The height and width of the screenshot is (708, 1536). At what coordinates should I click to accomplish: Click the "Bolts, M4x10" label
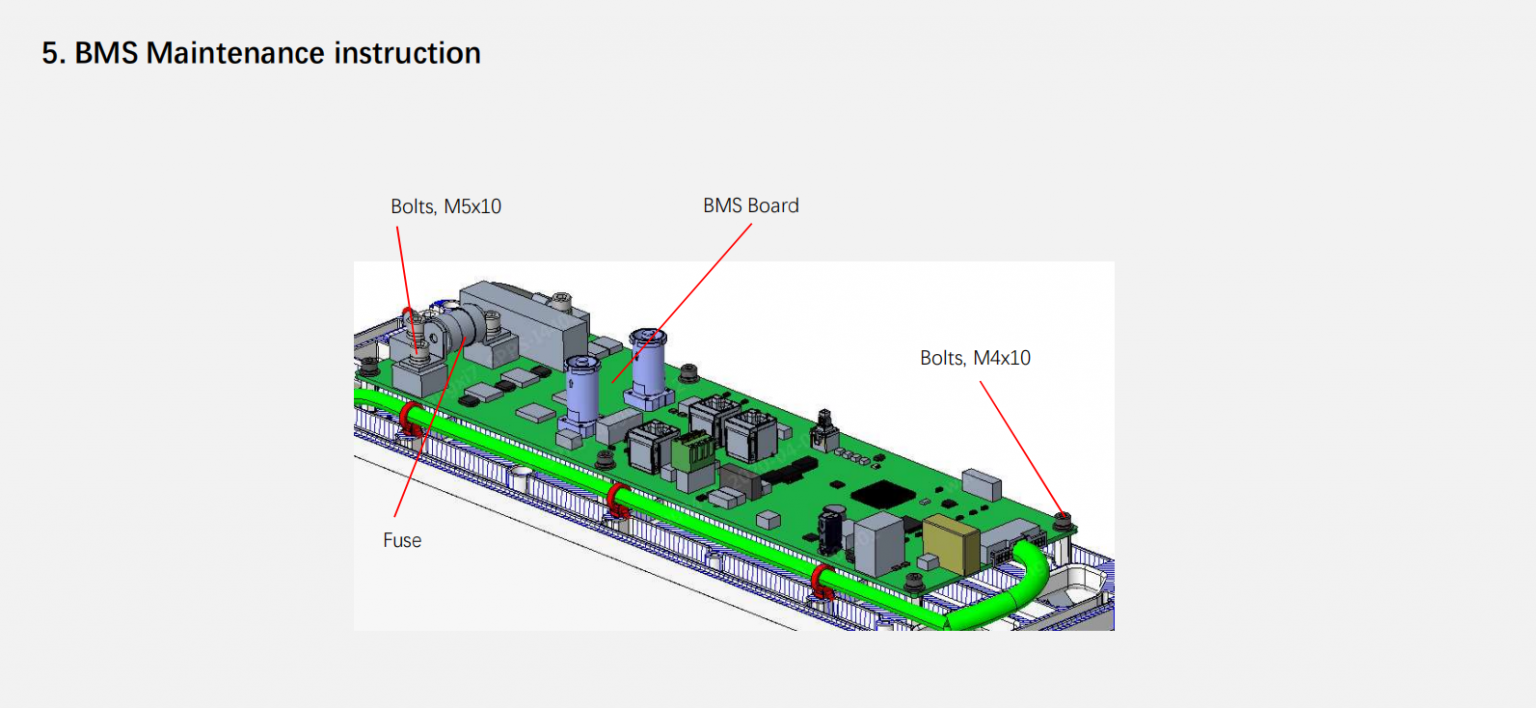point(974,357)
